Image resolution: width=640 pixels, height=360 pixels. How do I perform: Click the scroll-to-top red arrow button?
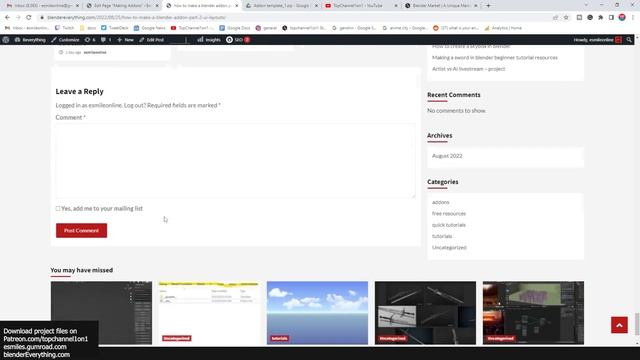619,325
